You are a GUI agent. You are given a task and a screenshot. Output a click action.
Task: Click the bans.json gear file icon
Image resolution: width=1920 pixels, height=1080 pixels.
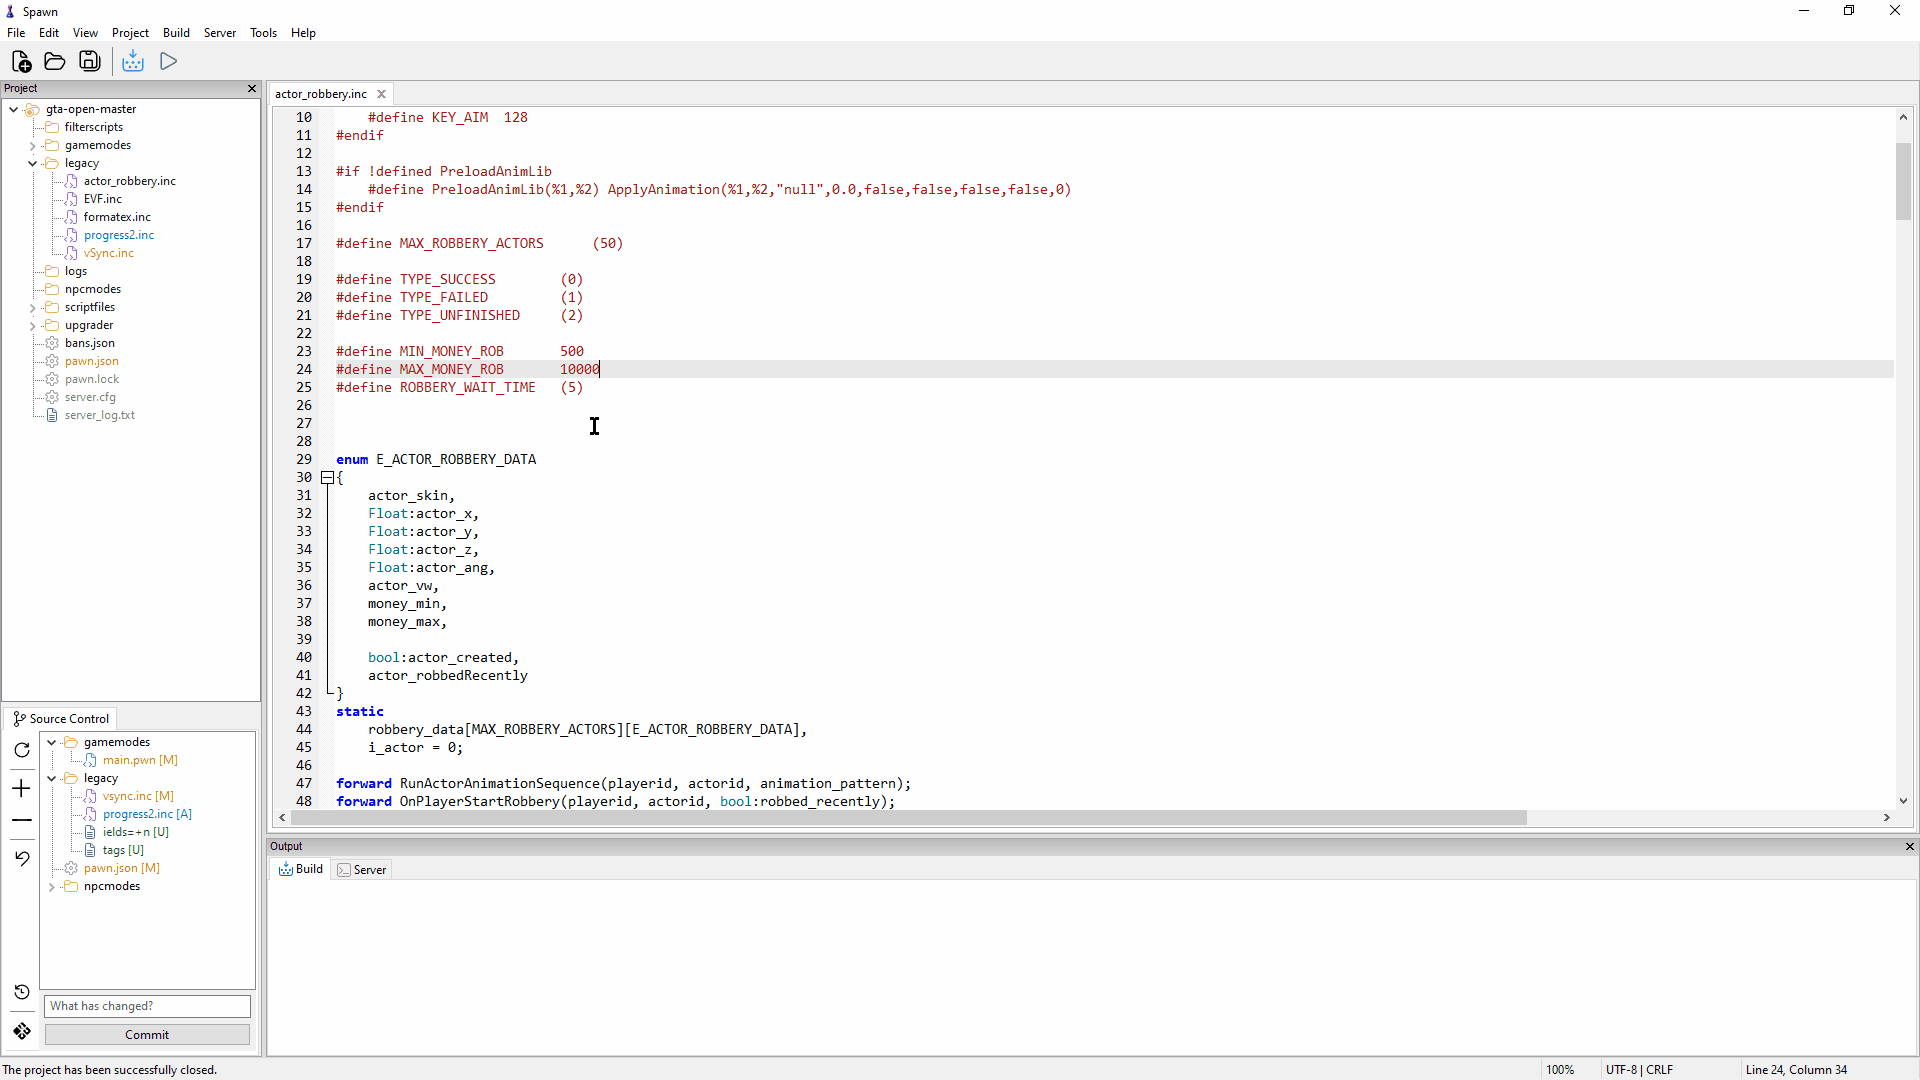tap(52, 343)
